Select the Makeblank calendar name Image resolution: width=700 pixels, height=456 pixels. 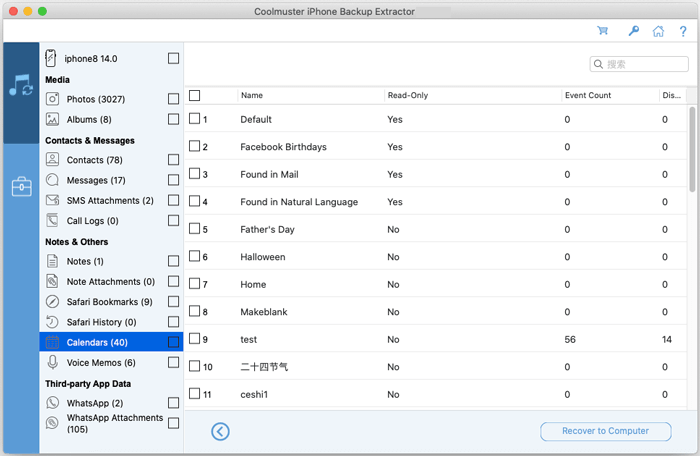[264, 312]
